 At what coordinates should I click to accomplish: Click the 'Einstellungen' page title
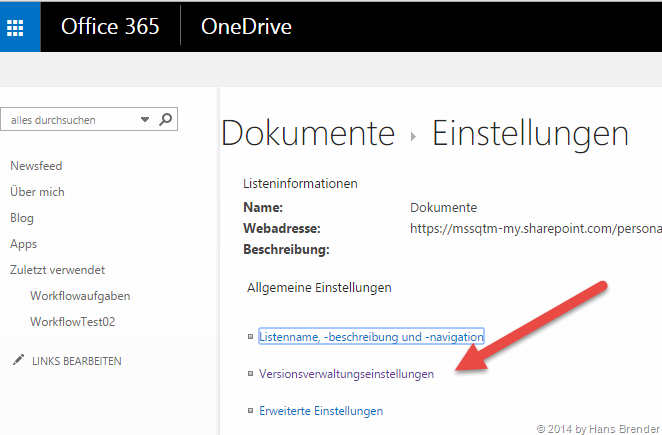[x=530, y=133]
